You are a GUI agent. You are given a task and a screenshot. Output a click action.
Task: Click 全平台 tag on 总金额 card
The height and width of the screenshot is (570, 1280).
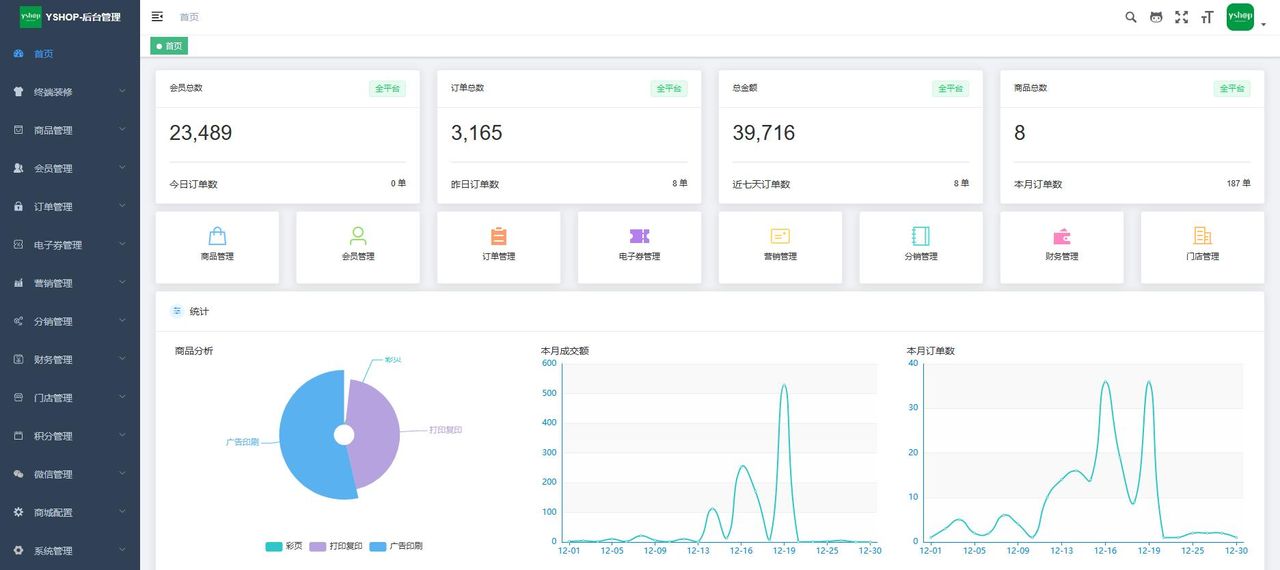click(x=951, y=88)
